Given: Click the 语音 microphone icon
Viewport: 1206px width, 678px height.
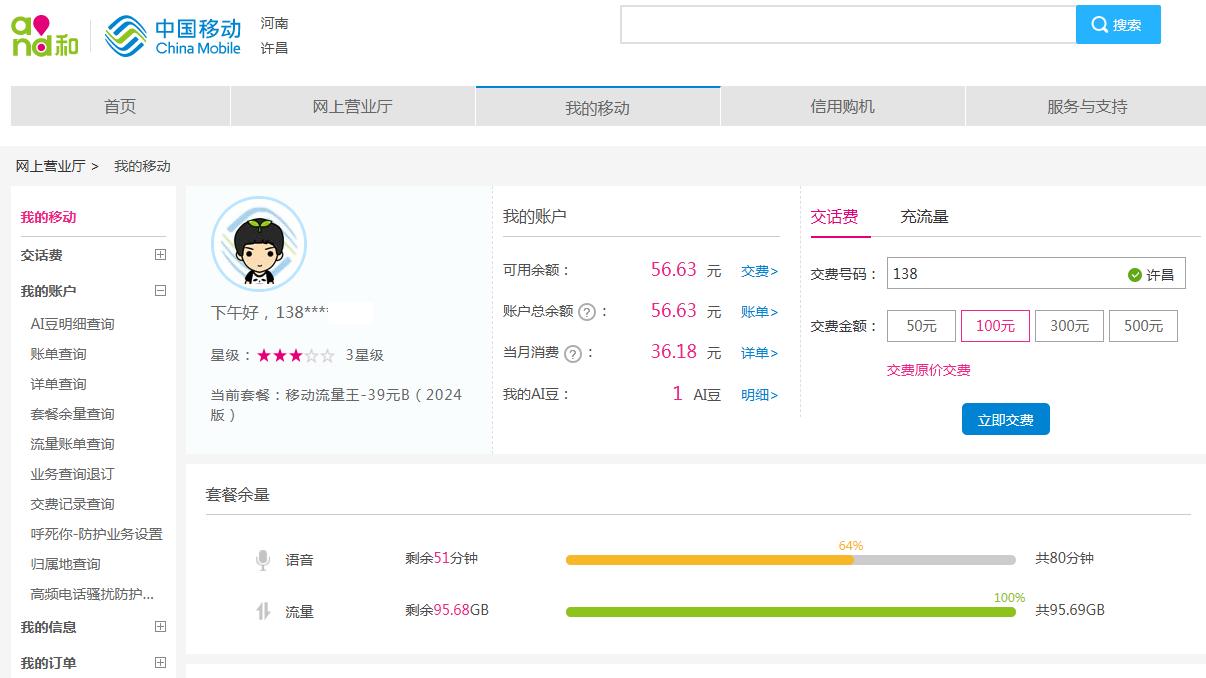Looking at the screenshot, I should [263, 560].
